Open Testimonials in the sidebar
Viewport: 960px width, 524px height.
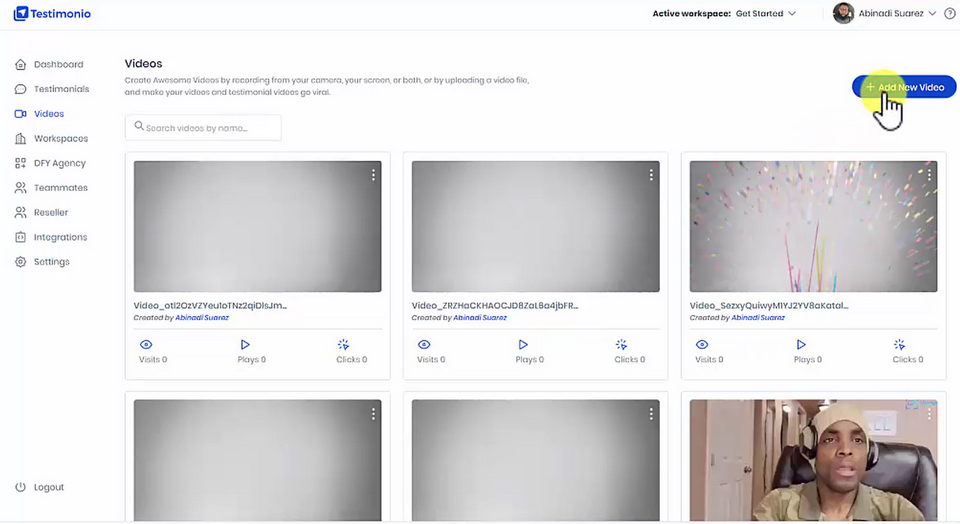coord(61,89)
